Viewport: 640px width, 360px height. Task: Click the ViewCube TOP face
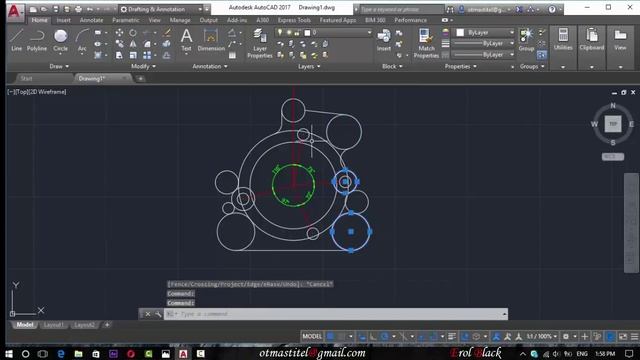(x=613, y=124)
